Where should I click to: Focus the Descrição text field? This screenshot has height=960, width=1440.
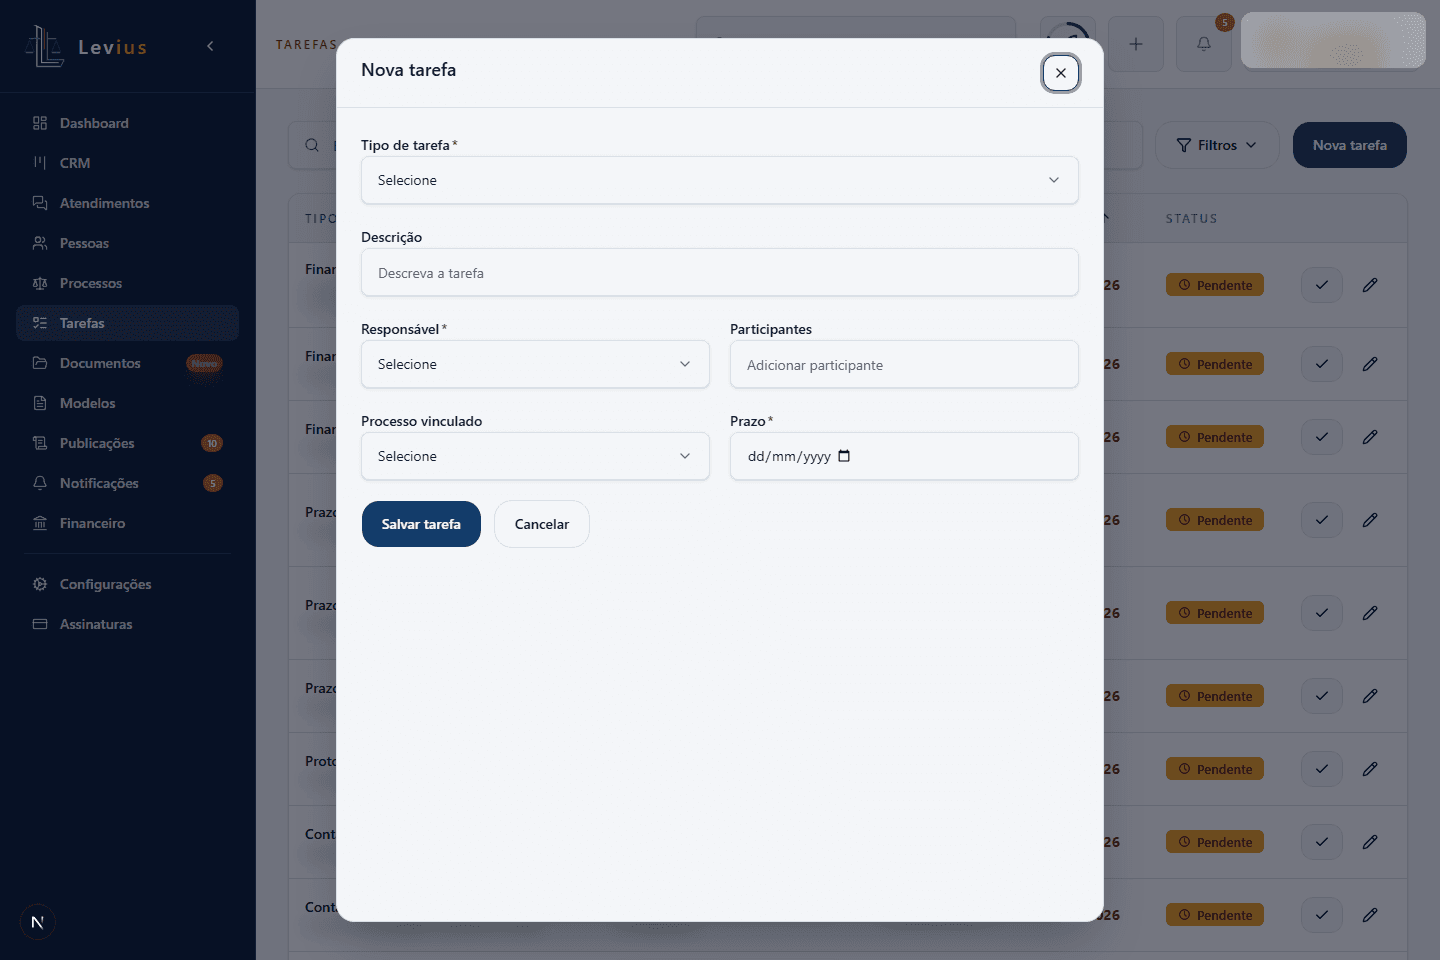tap(720, 272)
